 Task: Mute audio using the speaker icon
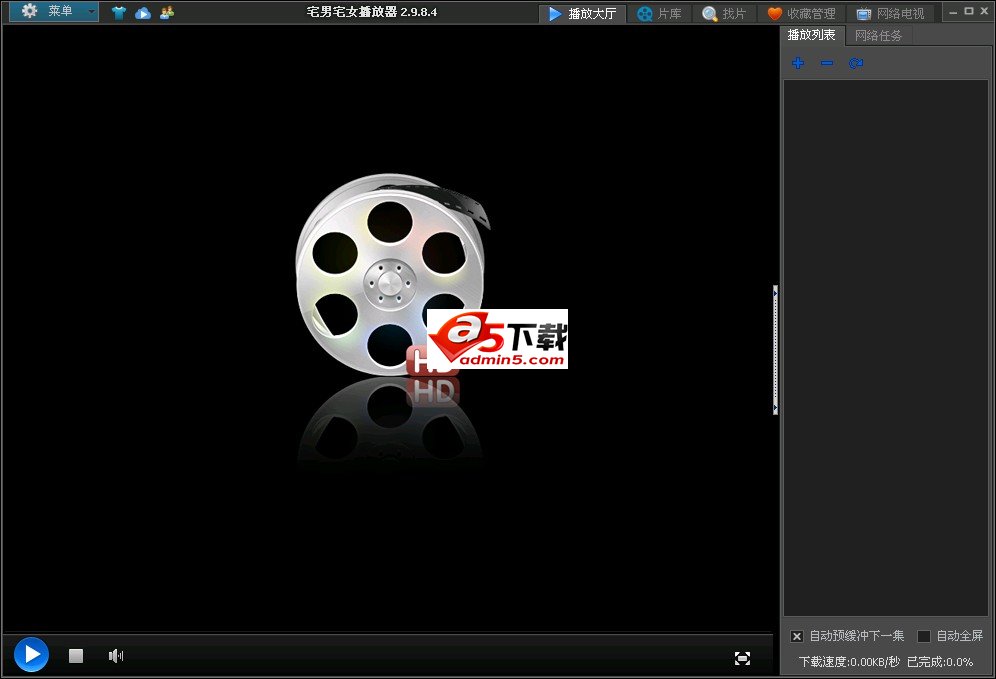[116, 656]
